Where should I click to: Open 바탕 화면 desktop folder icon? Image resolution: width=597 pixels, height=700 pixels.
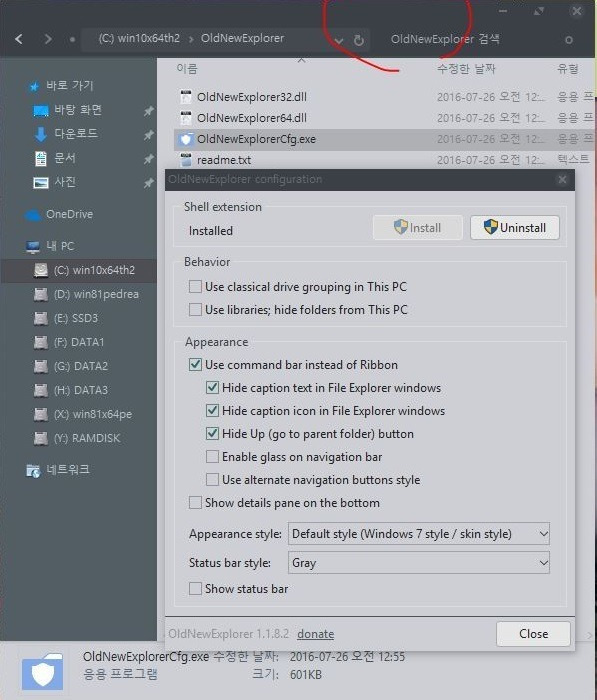(x=41, y=110)
